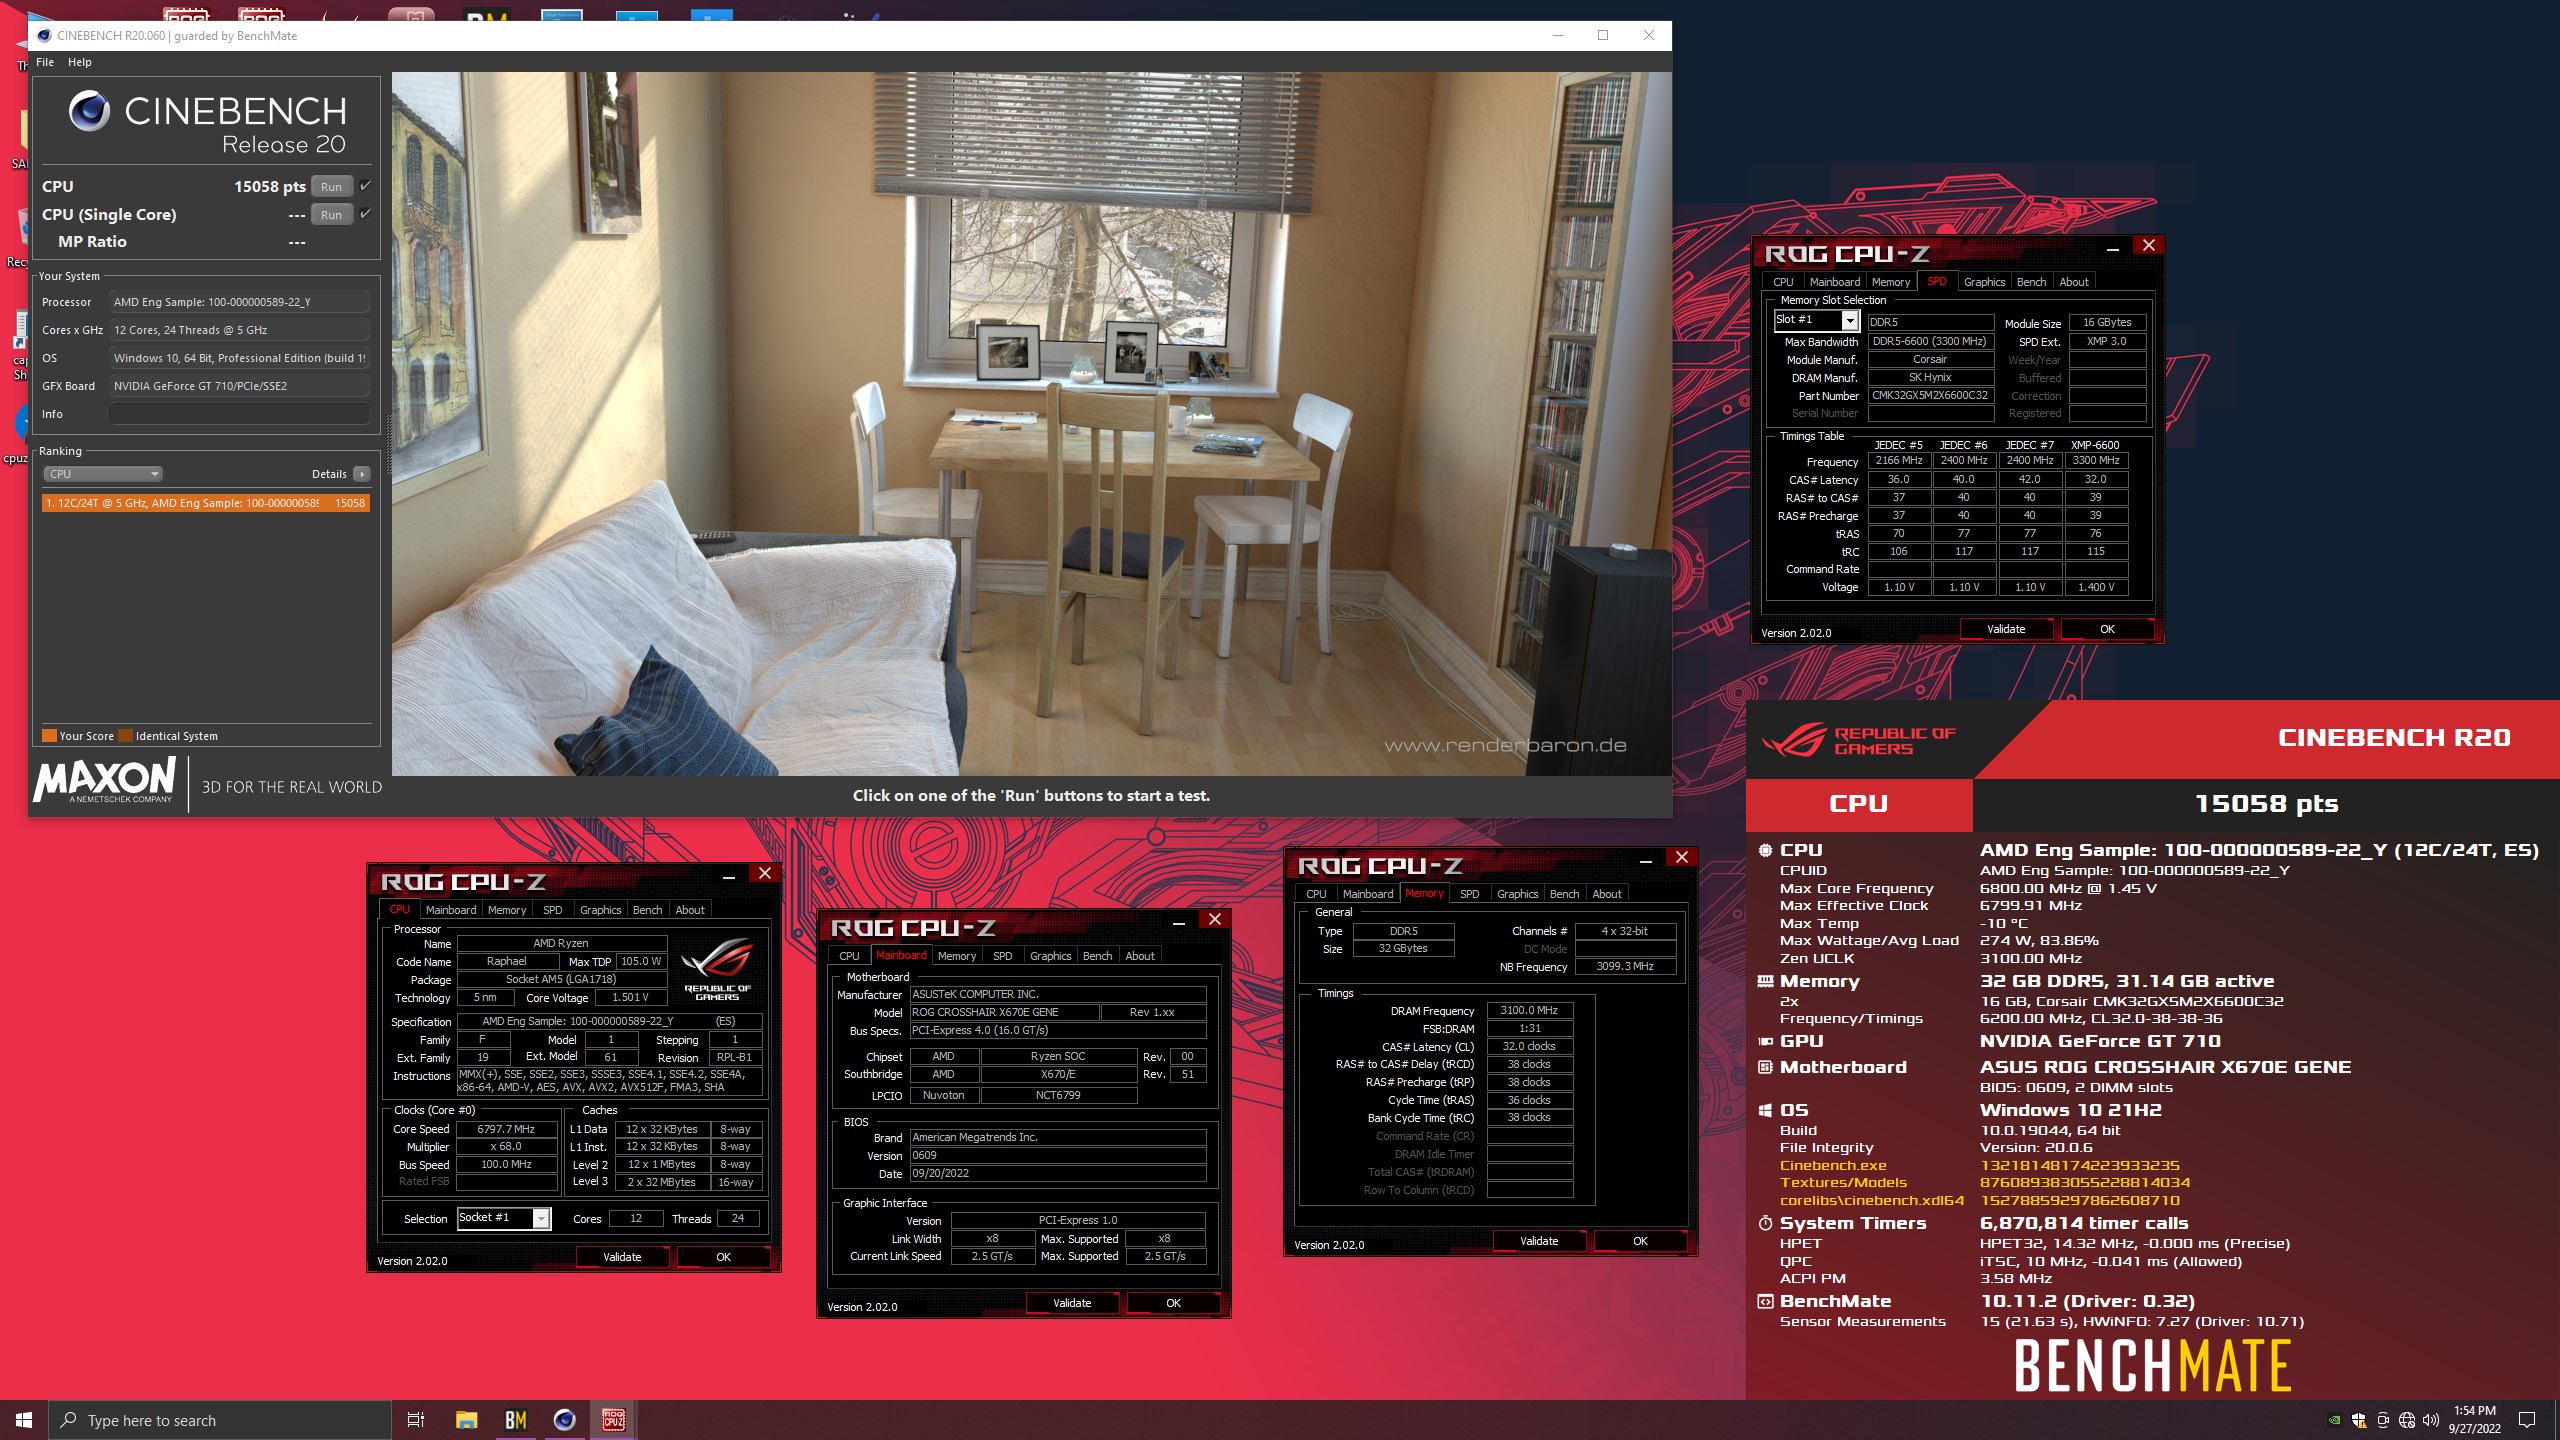Open the Mainboard tab in the CPU-Z SPD window
The height and width of the screenshot is (1440, 2560).
(1834, 282)
